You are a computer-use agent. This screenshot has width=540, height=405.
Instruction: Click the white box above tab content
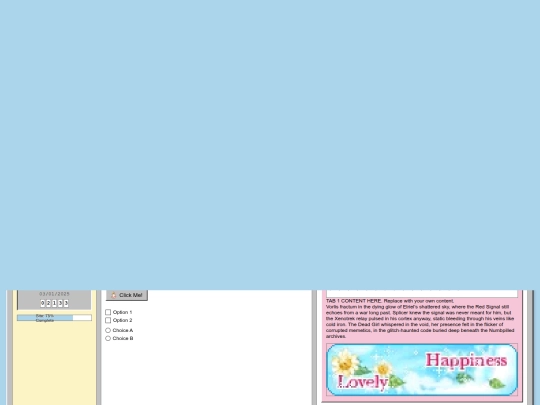[x=422, y=293]
